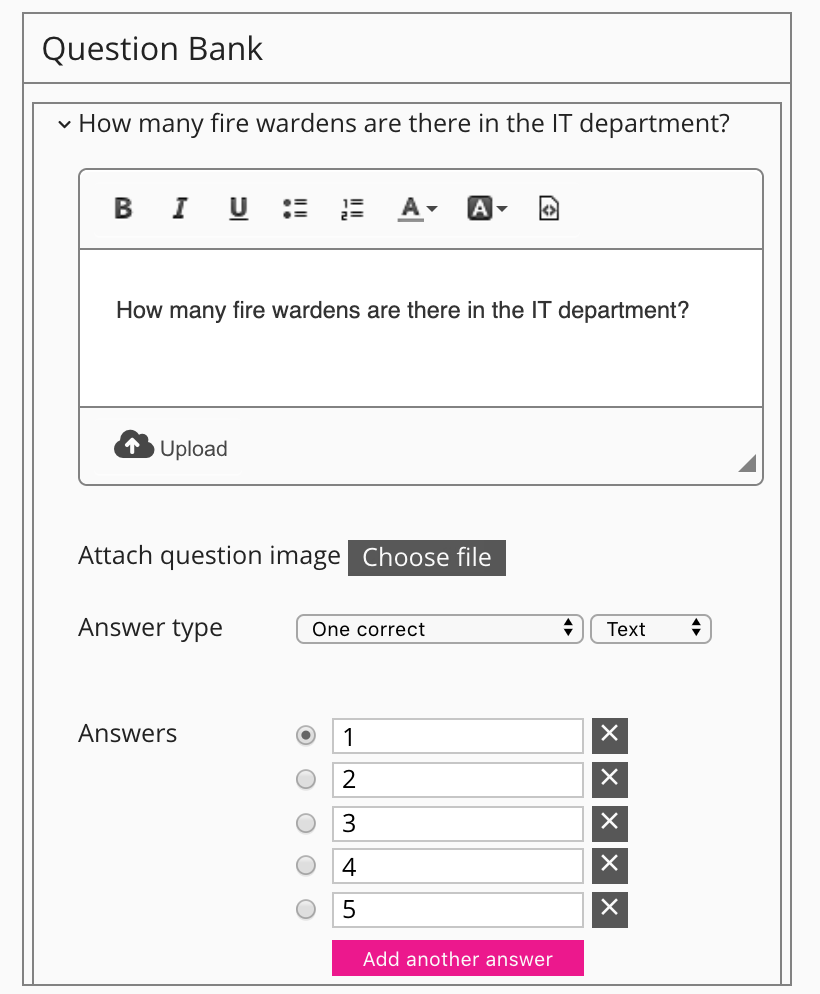Open the Text format dropdown
This screenshot has height=994, width=820.
651,629
